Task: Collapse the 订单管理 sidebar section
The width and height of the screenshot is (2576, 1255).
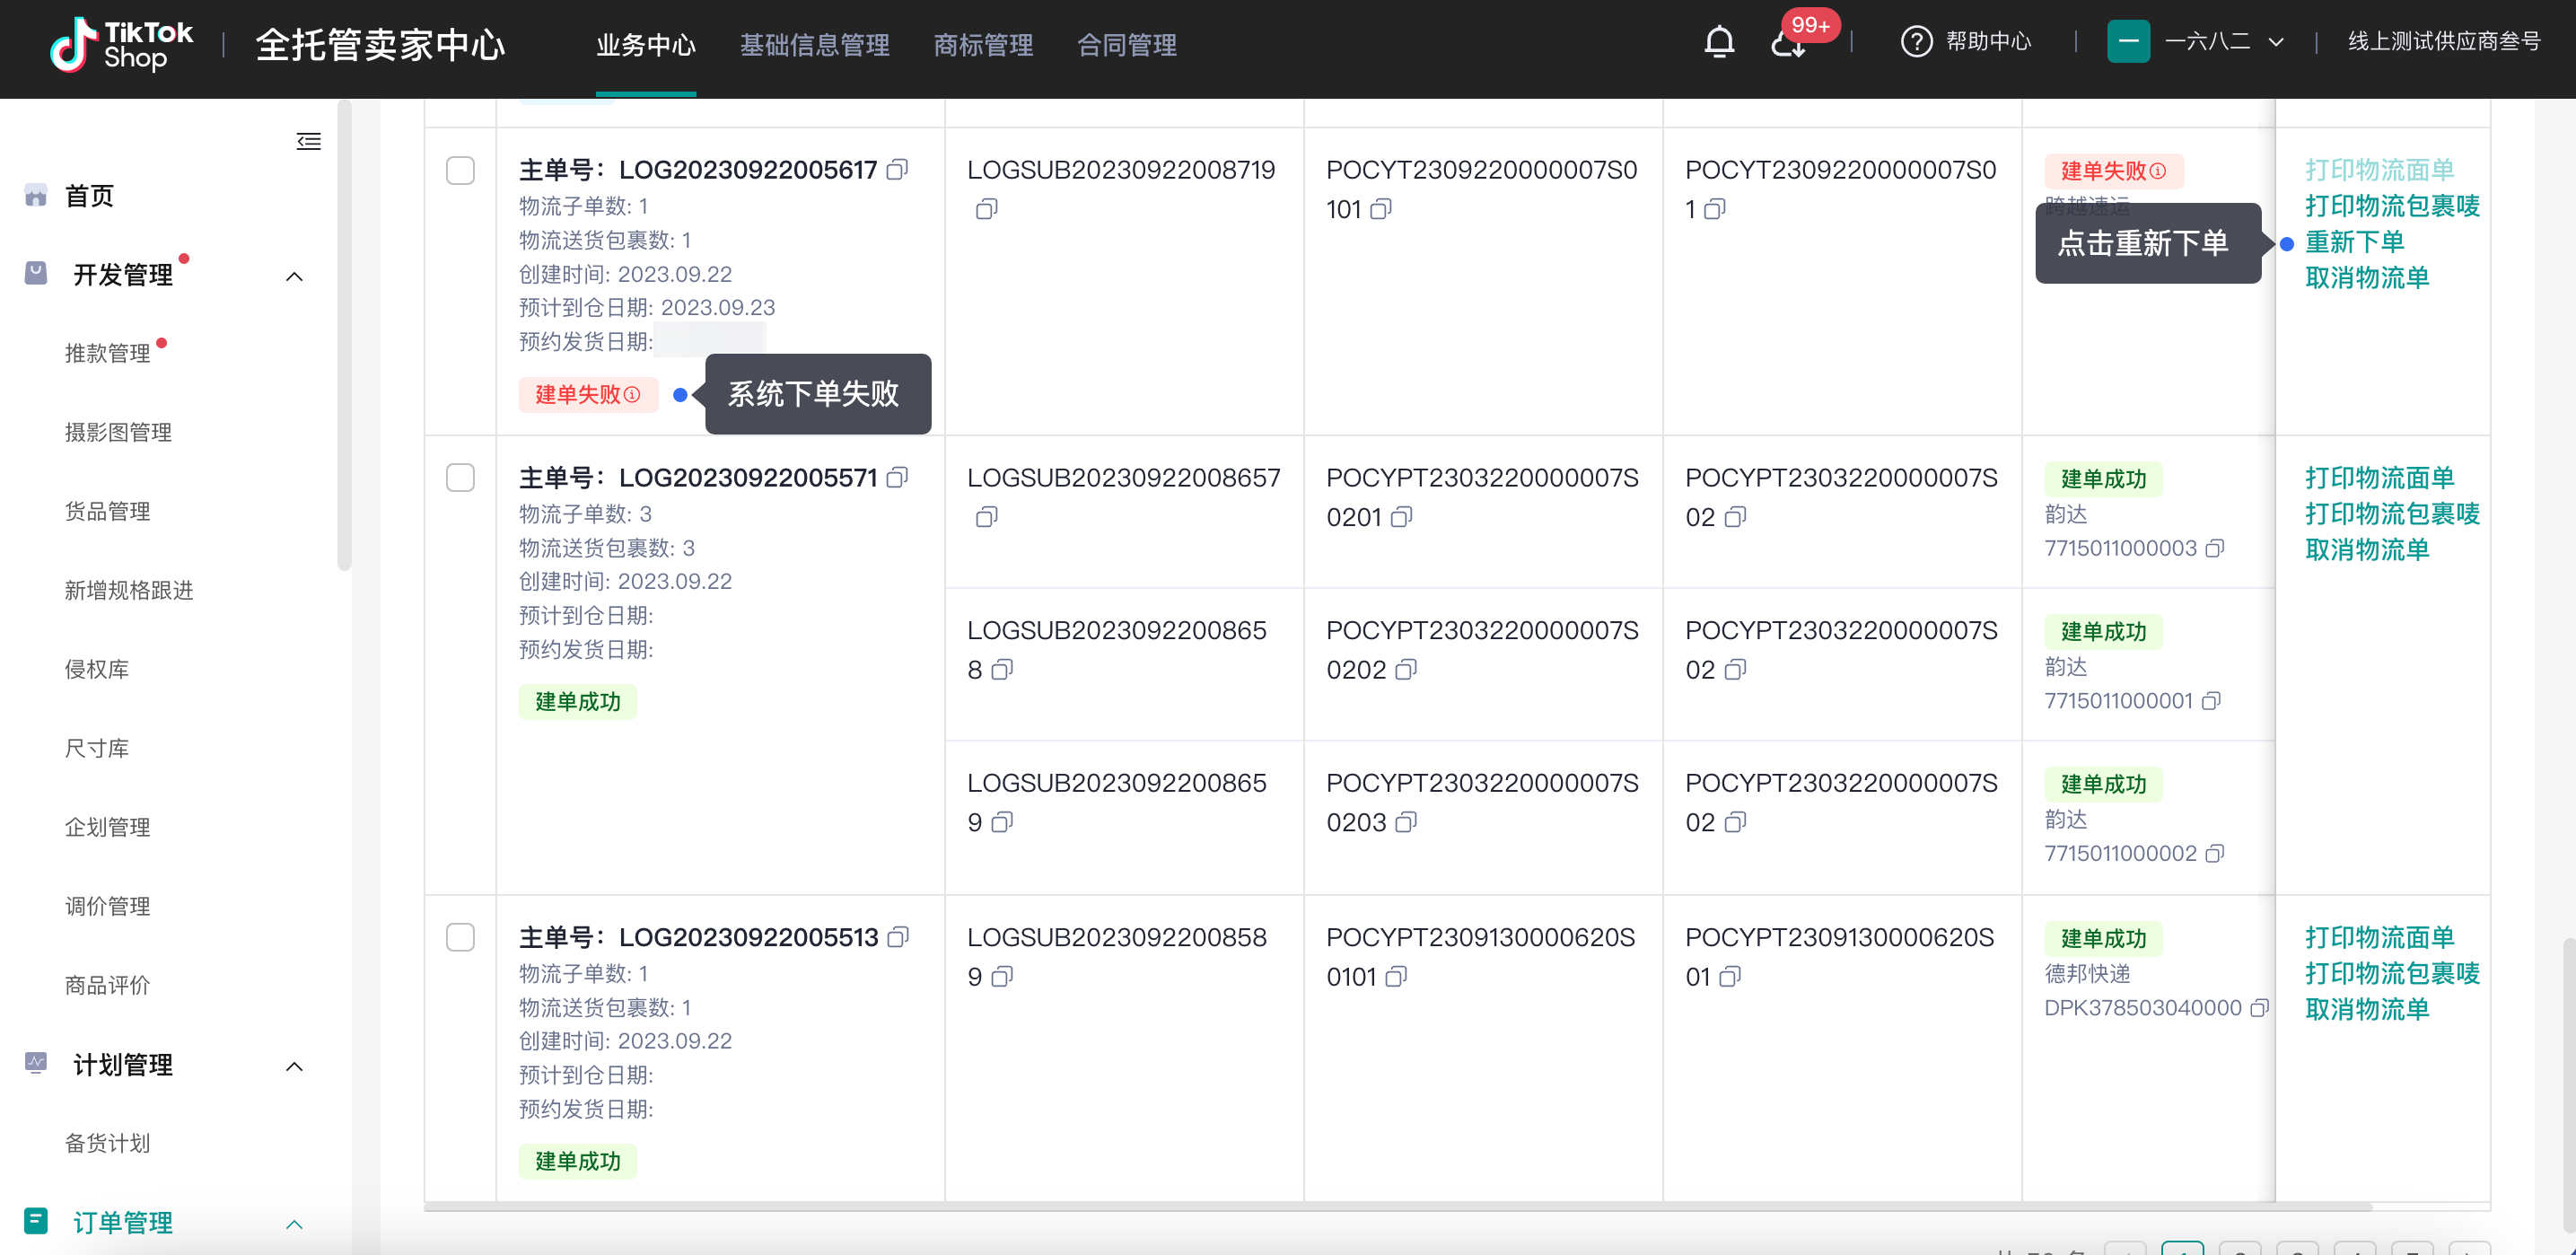Action: point(294,1224)
